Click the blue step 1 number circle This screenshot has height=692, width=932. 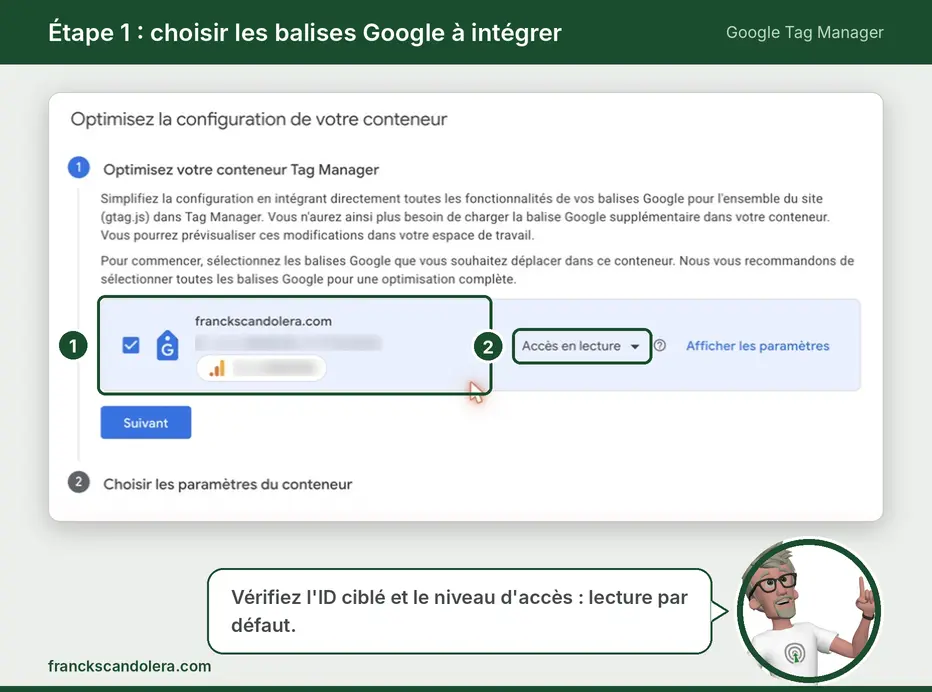pyautogui.click(x=78, y=168)
